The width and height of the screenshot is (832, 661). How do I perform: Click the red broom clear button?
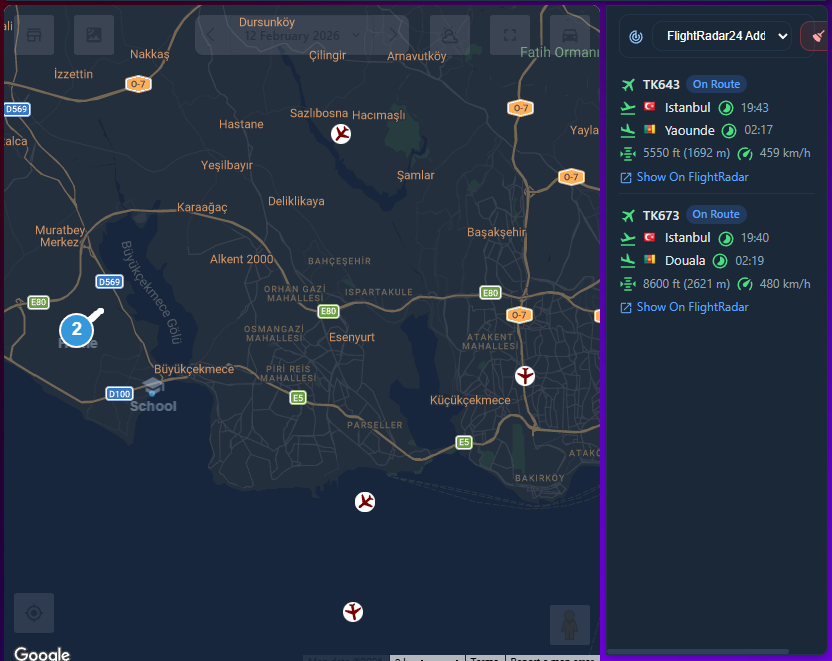817,36
